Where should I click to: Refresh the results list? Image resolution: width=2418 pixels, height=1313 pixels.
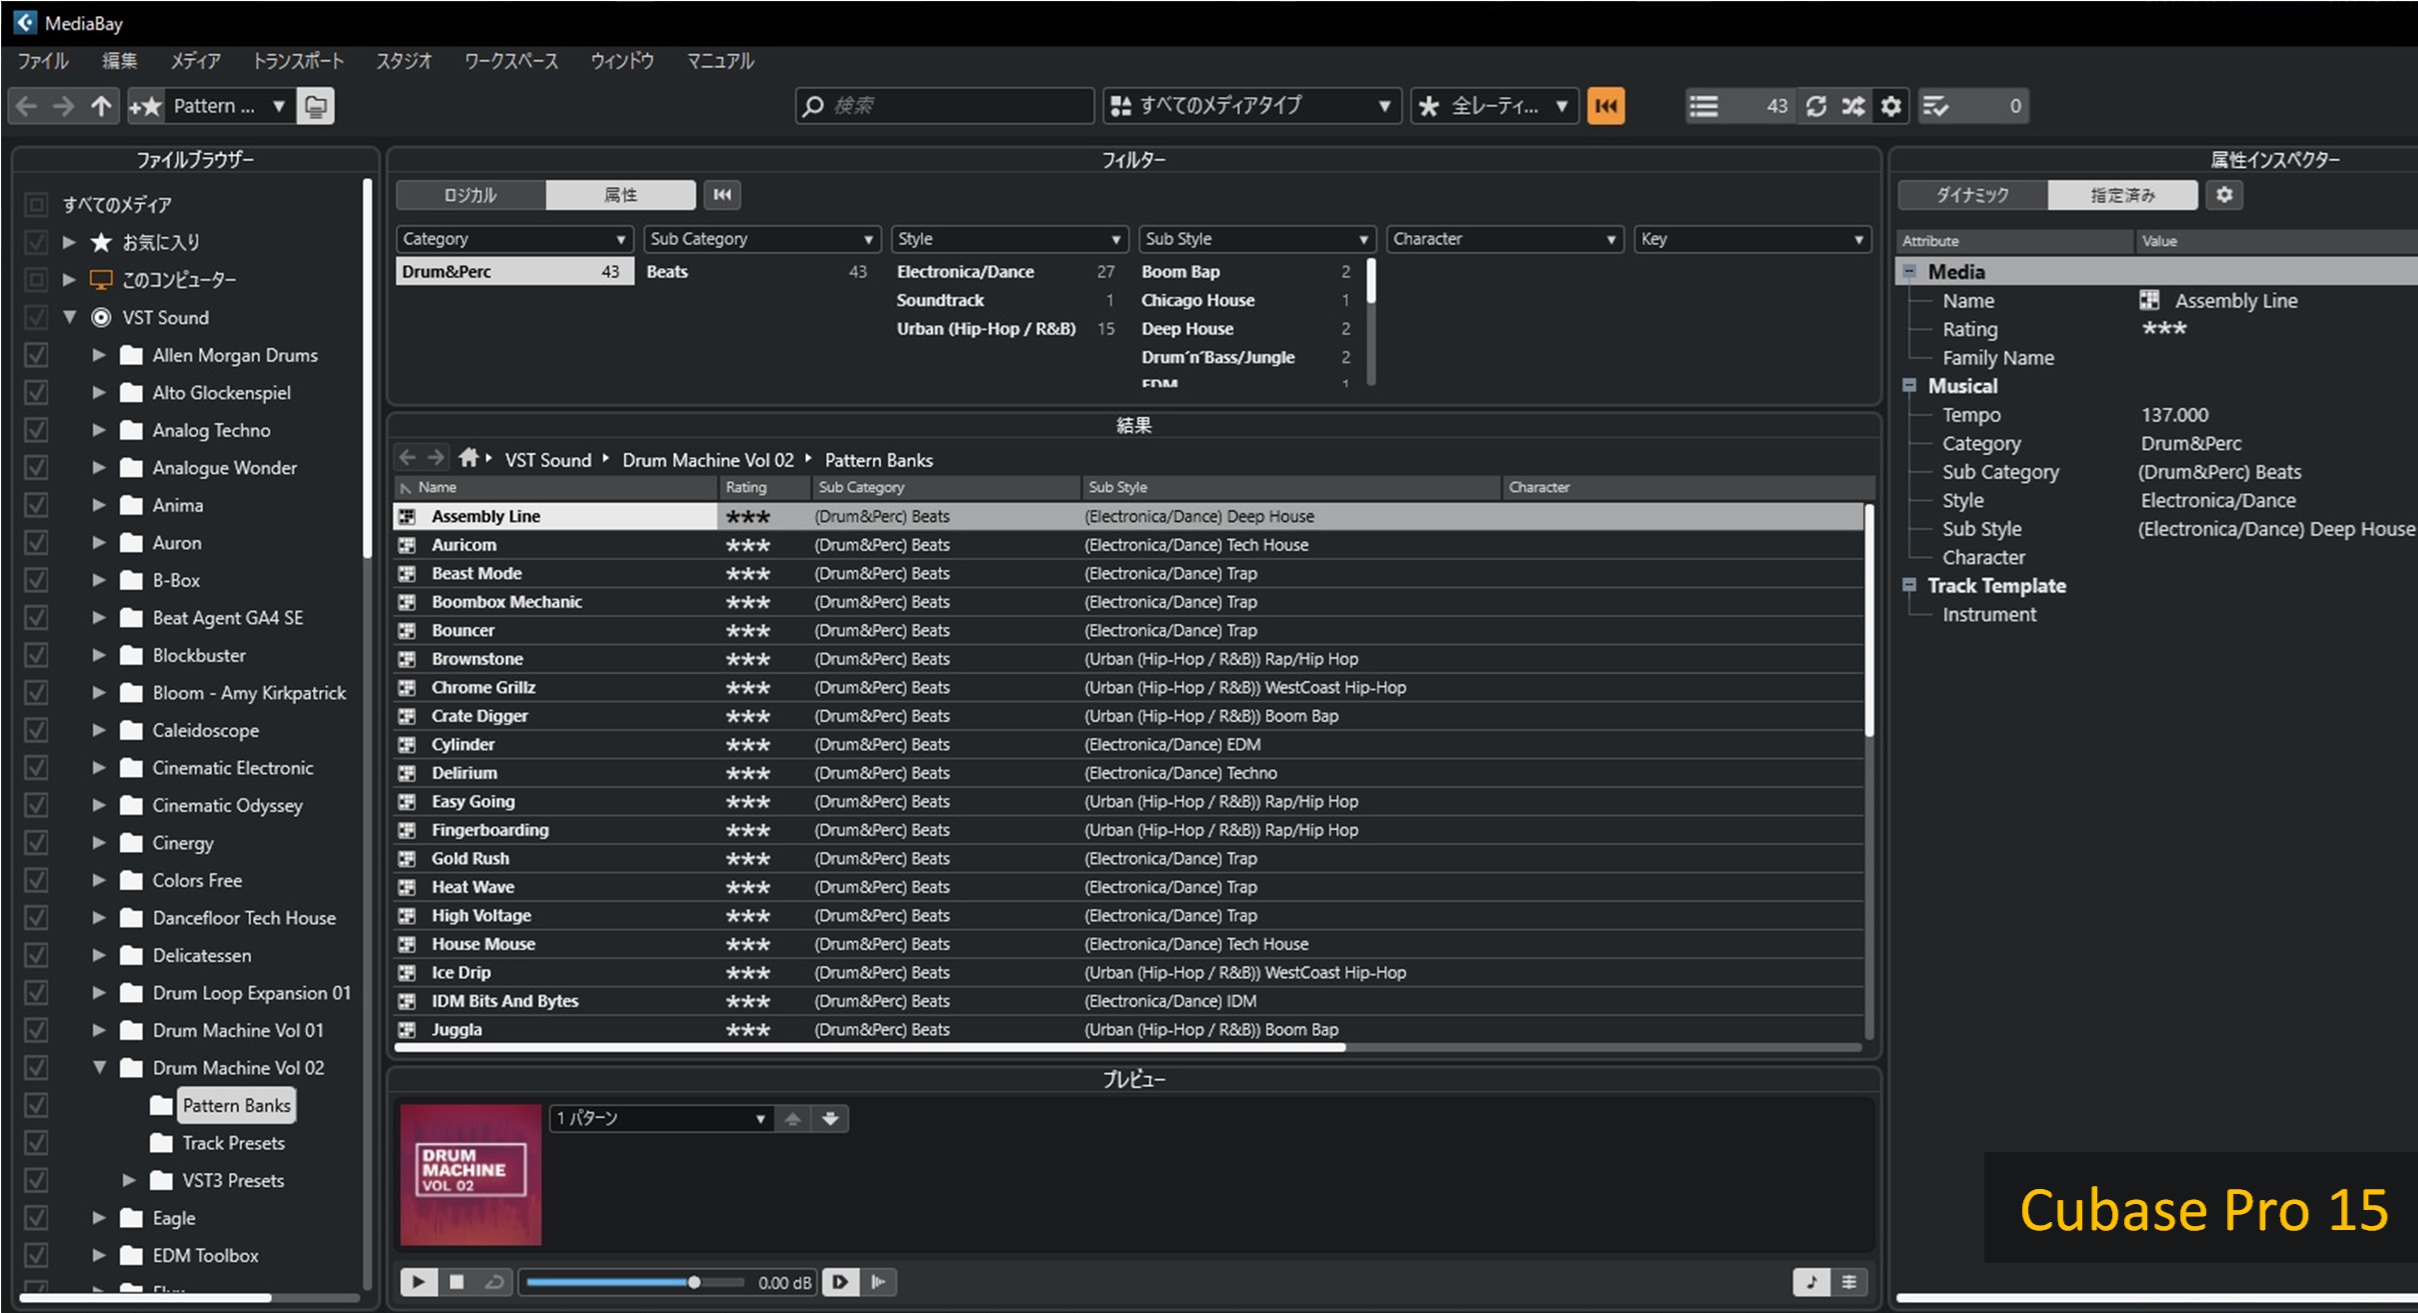pyautogui.click(x=1816, y=106)
